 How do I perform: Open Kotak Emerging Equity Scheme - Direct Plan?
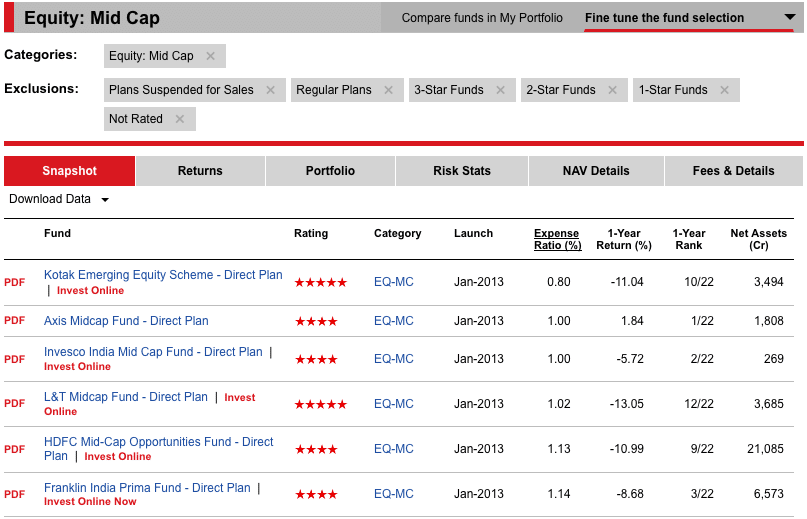(x=163, y=275)
